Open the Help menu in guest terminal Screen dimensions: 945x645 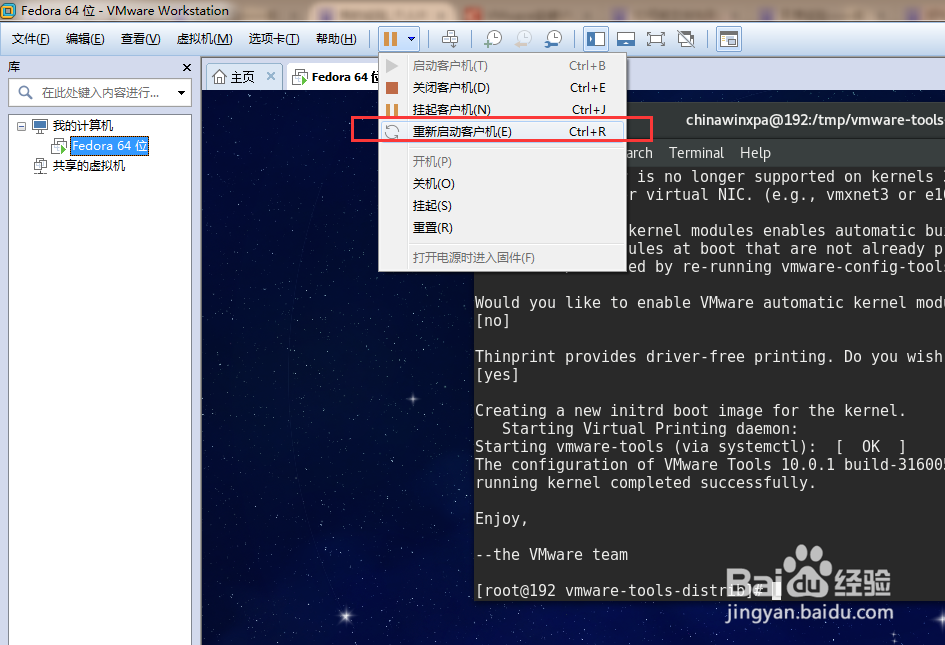[x=755, y=153]
